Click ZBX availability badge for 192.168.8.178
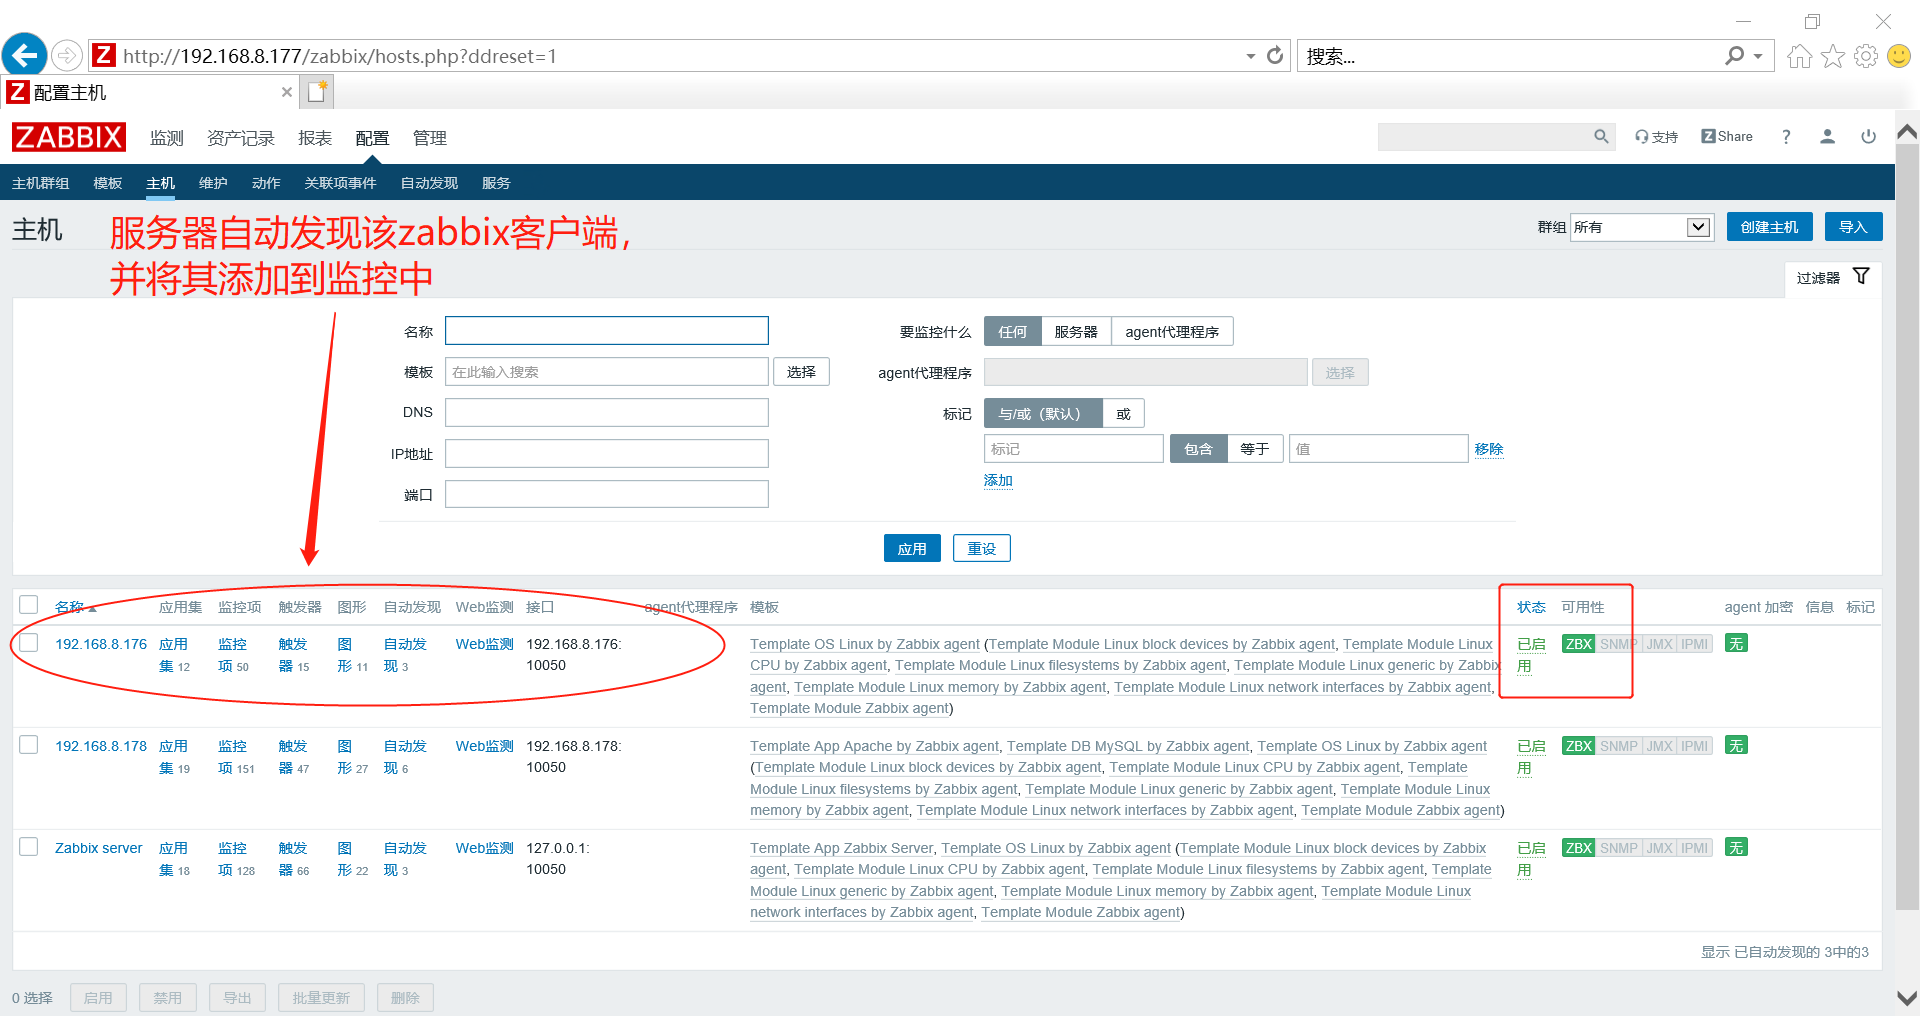This screenshot has width=1920, height=1016. pyautogui.click(x=1579, y=746)
